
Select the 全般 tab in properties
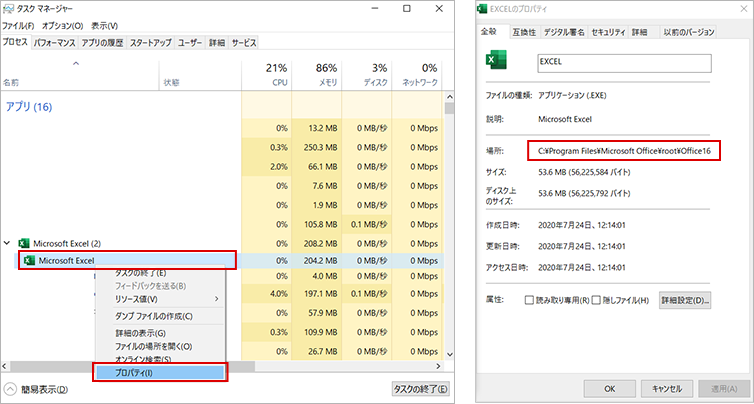click(493, 32)
